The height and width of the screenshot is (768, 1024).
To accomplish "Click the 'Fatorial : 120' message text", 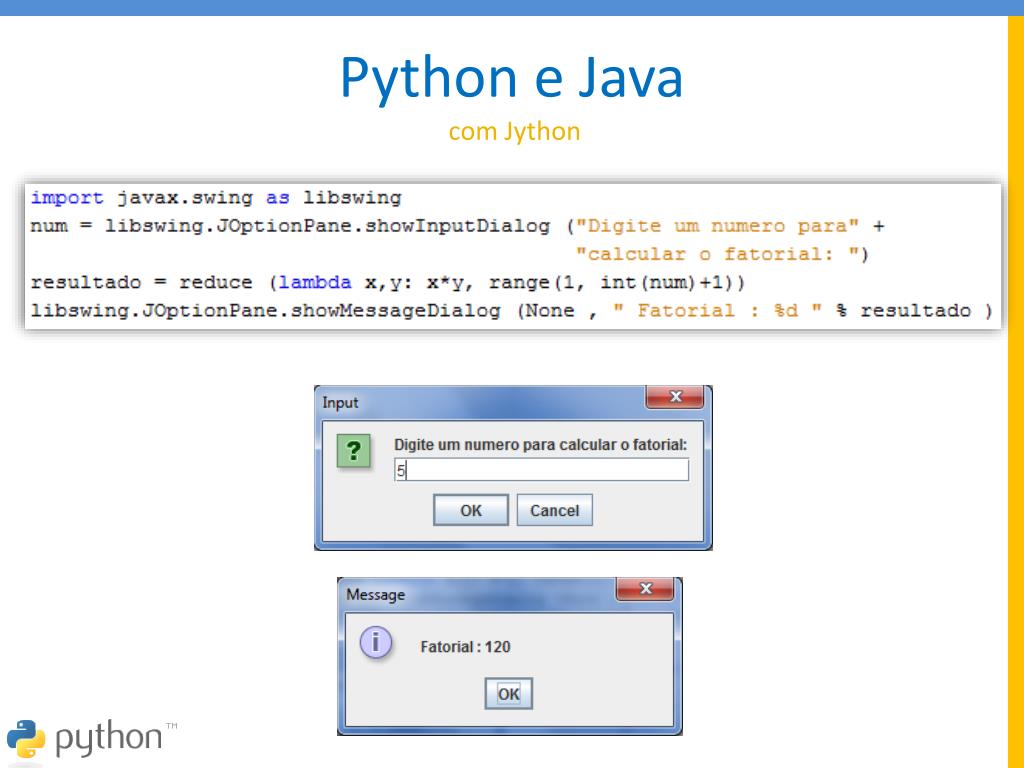I will click(x=466, y=647).
